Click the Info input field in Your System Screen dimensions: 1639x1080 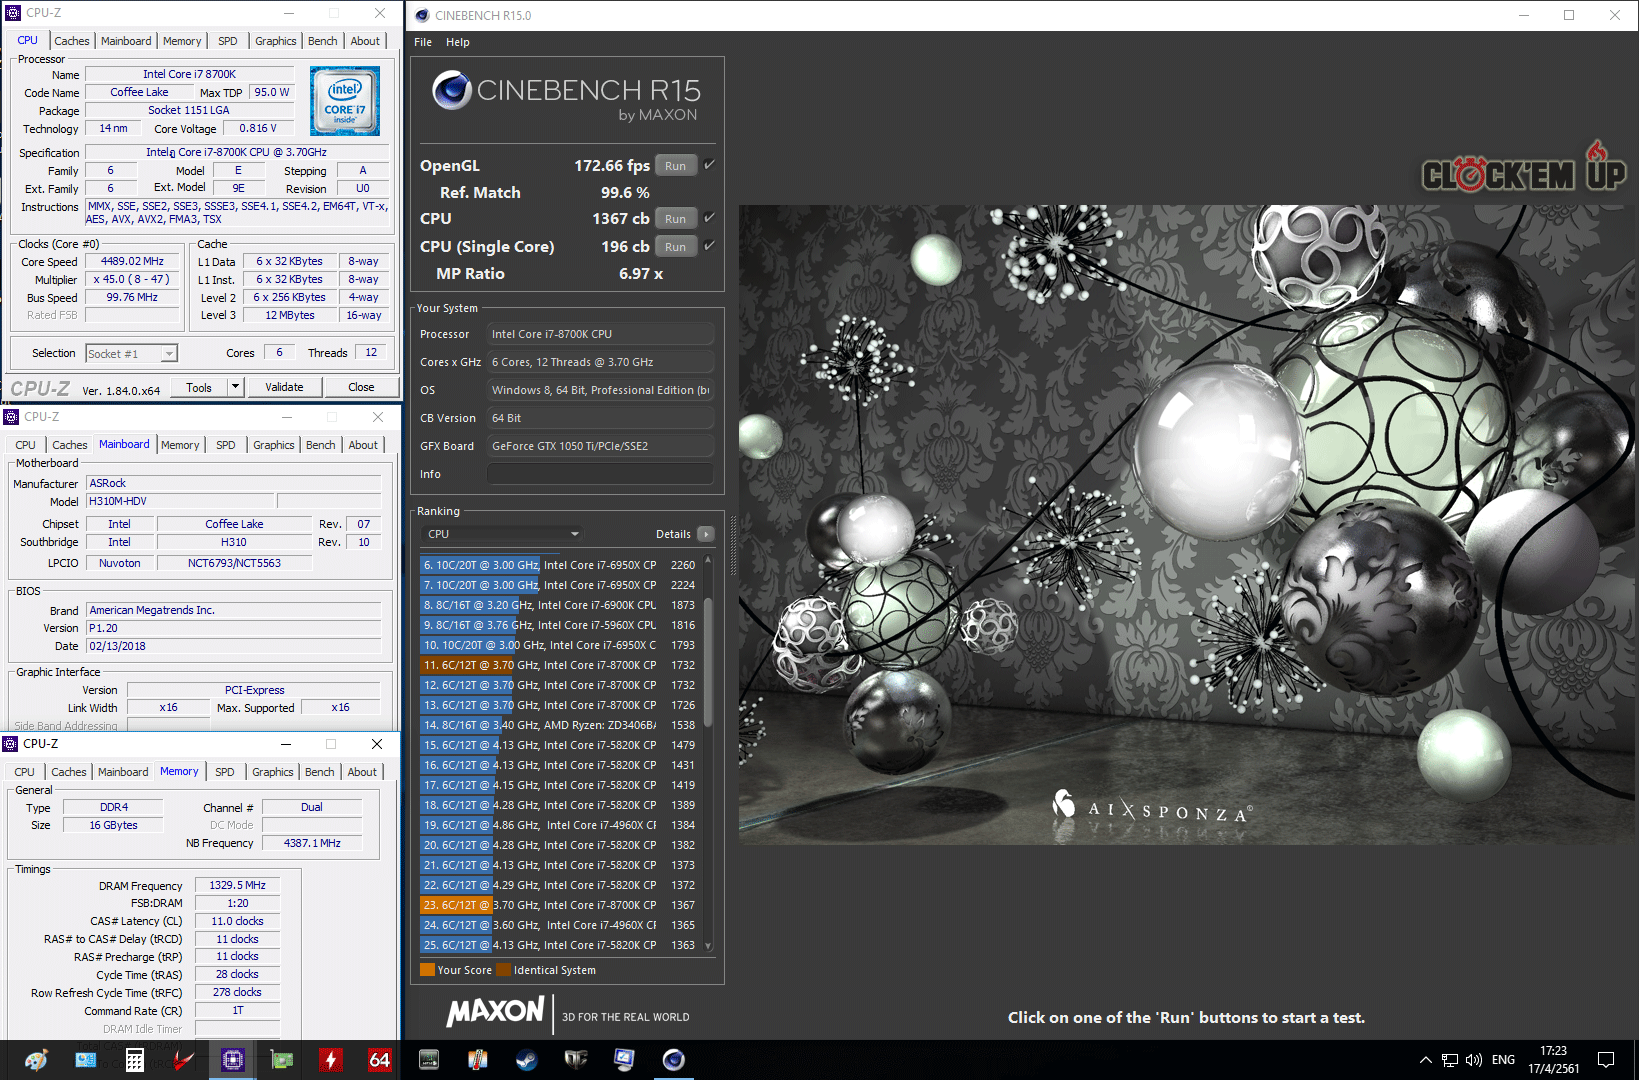coord(600,474)
